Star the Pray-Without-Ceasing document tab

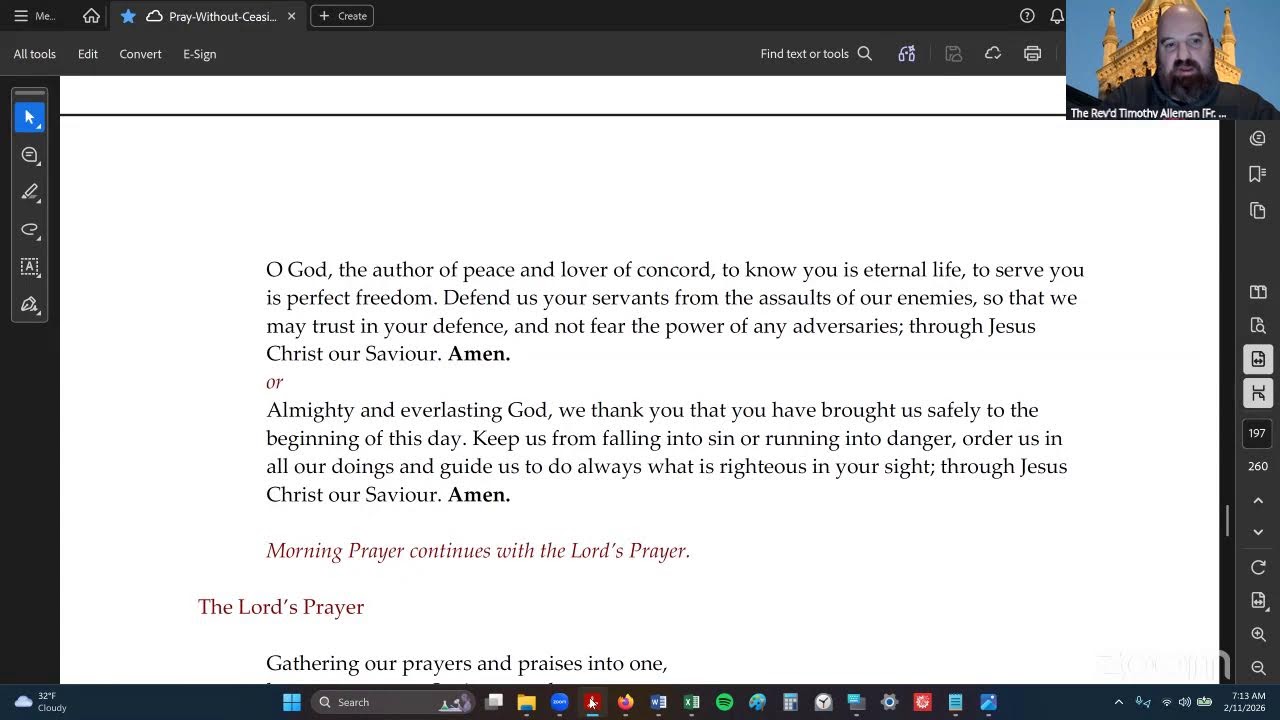click(128, 16)
